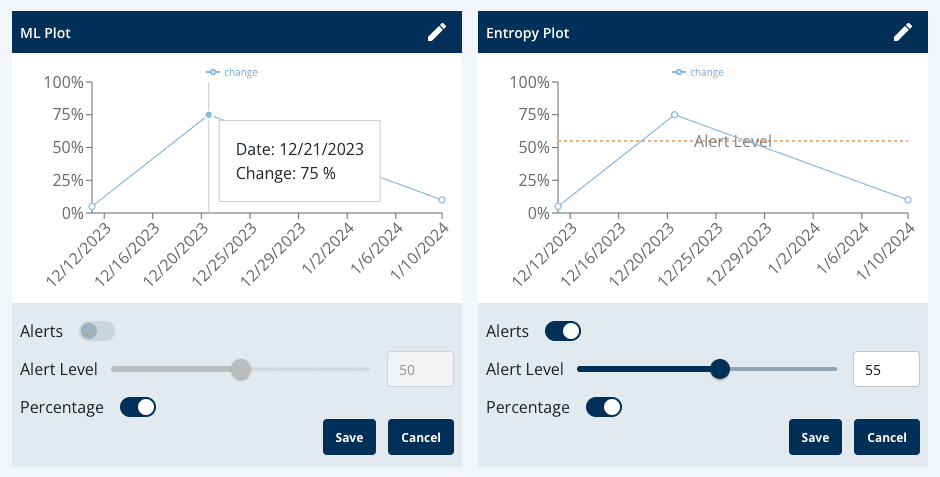Toggle the 'change' legend in Entropy Plot
Image resolution: width=940 pixels, height=477 pixels.
point(698,73)
